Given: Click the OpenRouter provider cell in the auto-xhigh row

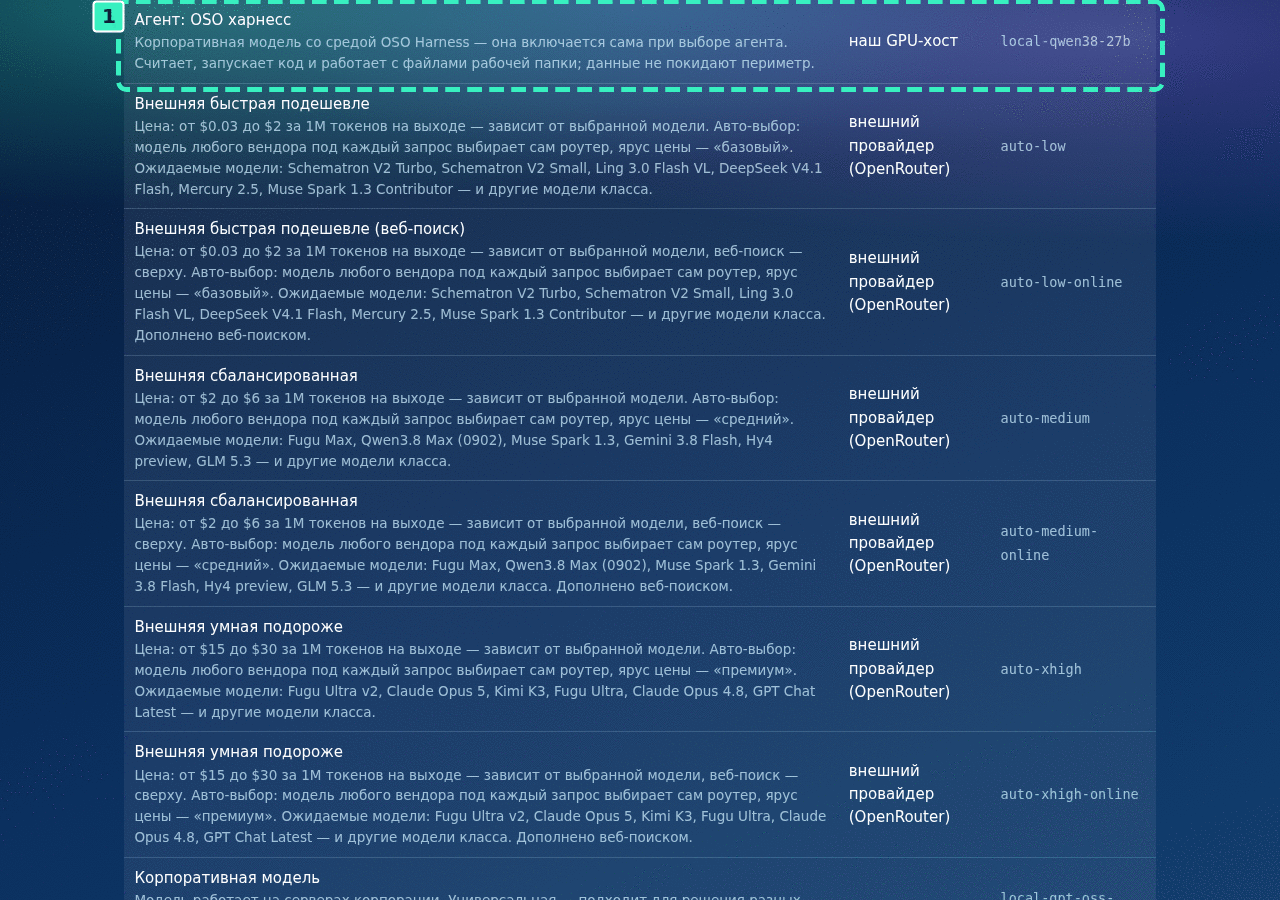Looking at the screenshot, I should [x=900, y=668].
